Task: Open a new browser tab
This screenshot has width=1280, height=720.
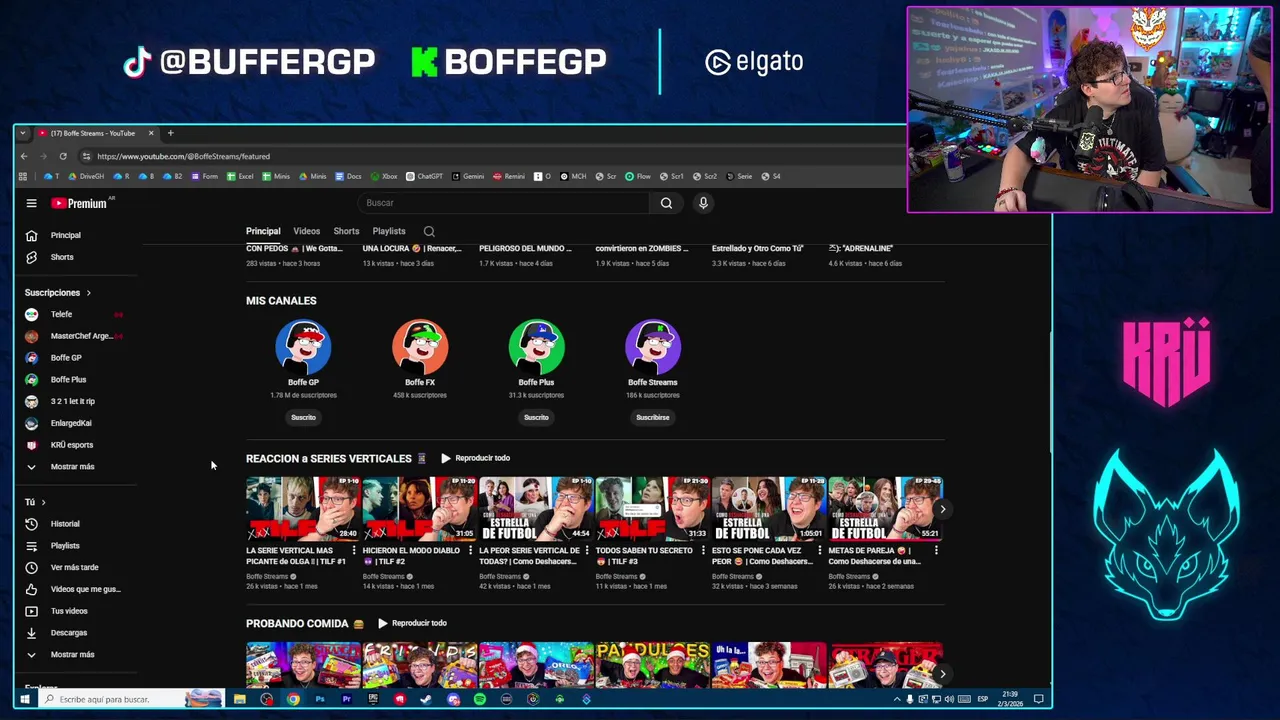Action: click(x=170, y=133)
